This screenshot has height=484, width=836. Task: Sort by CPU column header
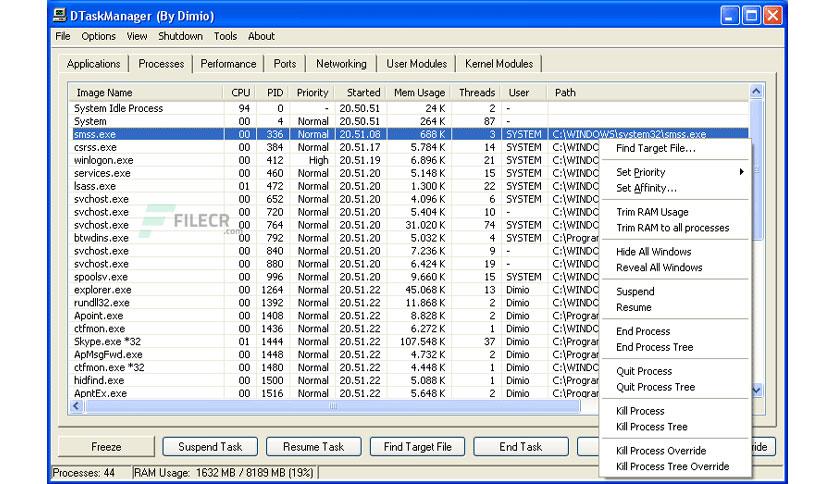239,93
